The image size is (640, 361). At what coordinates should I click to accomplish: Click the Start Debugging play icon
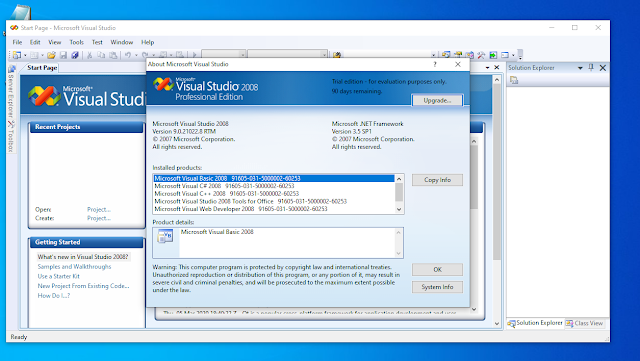tap(194, 55)
